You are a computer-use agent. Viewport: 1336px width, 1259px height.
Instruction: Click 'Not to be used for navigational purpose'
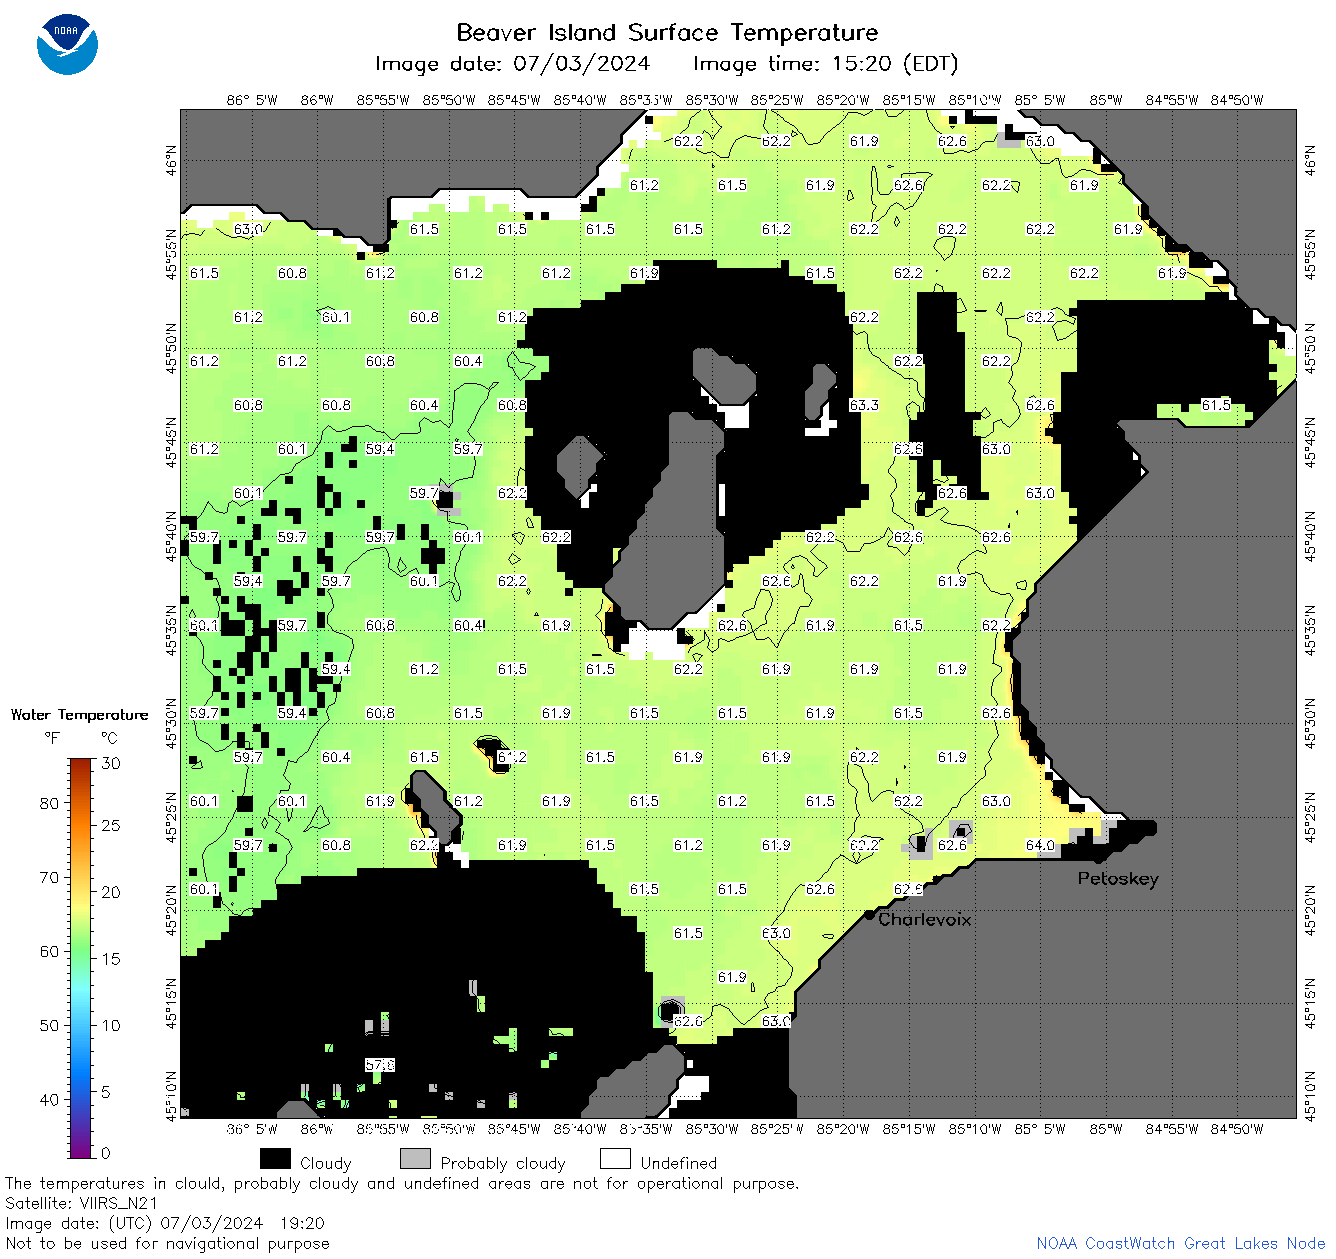[x=167, y=1243]
